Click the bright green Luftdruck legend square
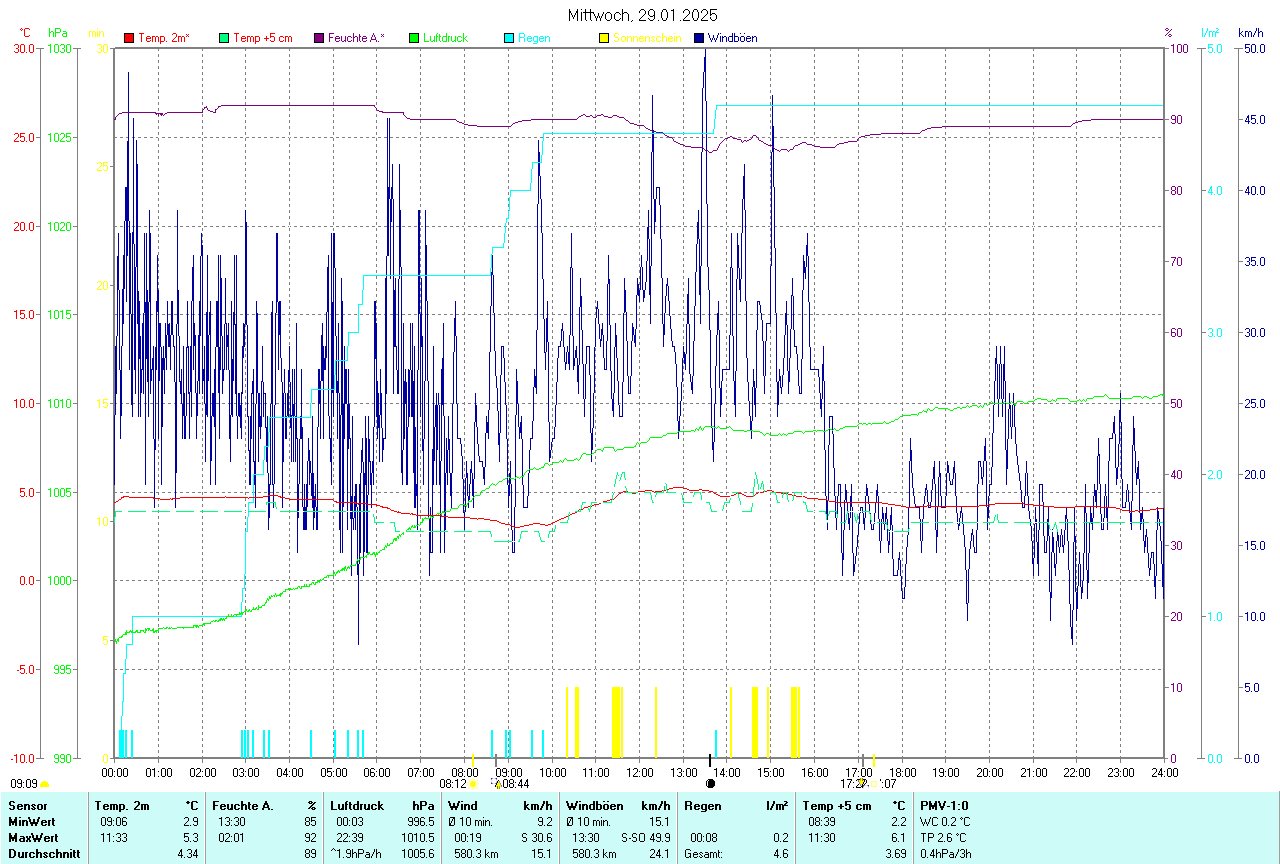This screenshot has height=864, width=1280. (x=413, y=38)
